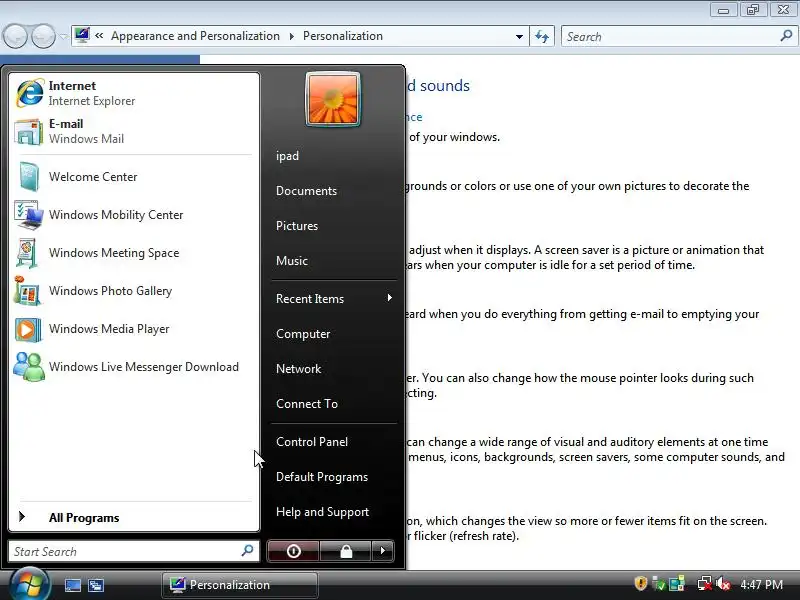Open Windows Mobility Center icon
The width and height of the screenshot is (800, 600).
(29, 215)
